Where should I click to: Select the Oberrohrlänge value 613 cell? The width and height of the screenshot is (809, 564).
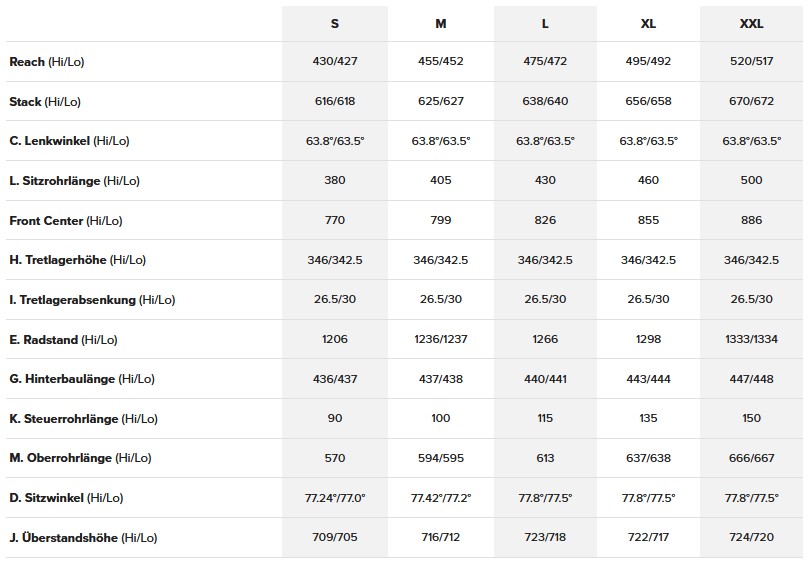[544, 458]
